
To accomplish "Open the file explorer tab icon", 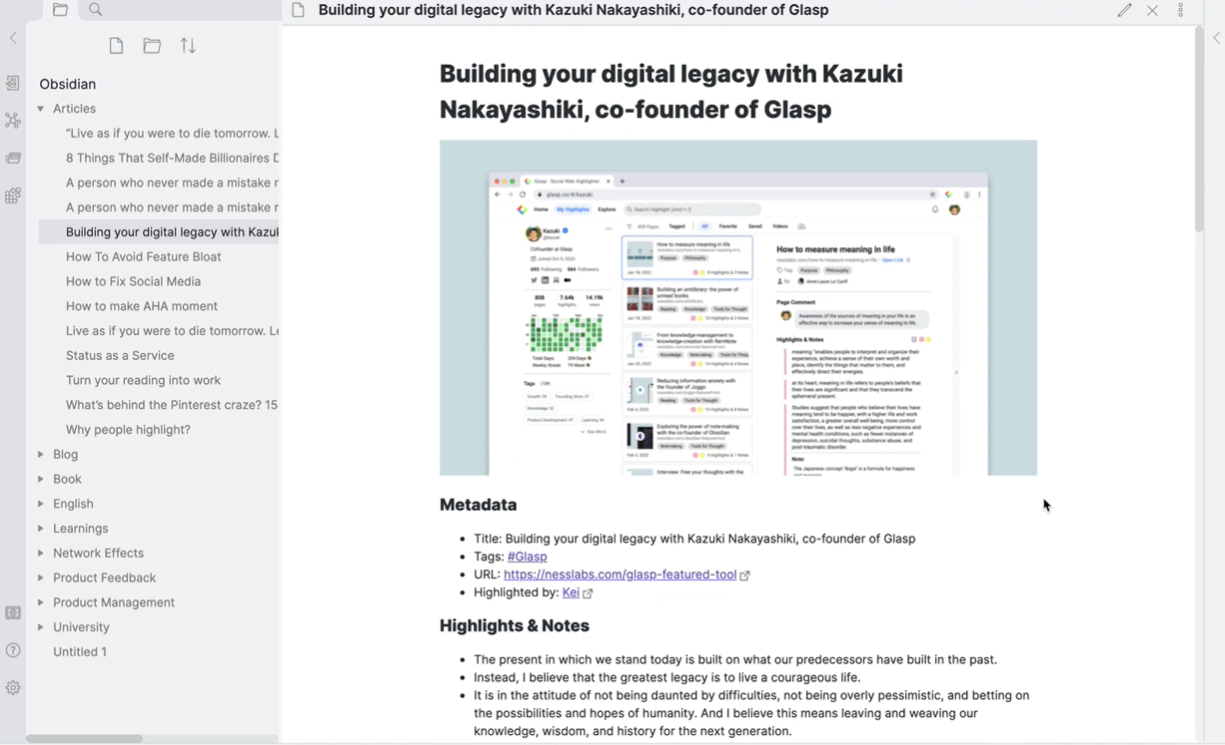I will click(x=60, y=10).
